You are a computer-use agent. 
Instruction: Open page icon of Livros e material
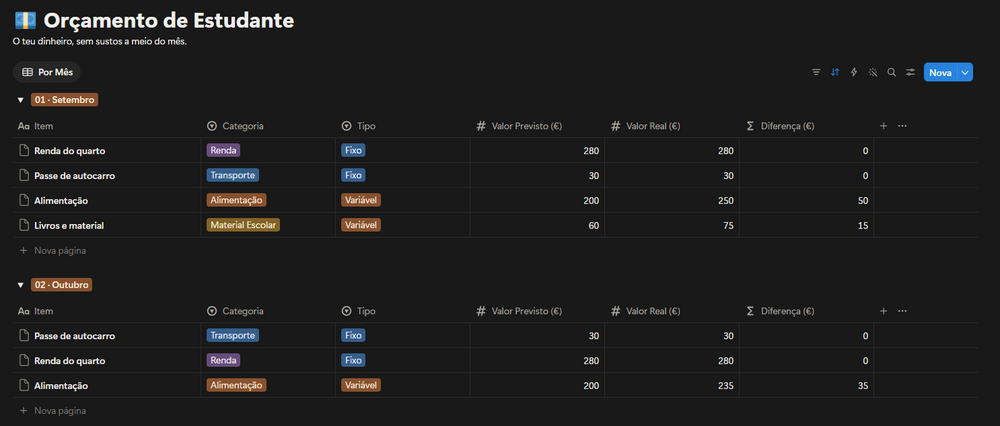[24, 225]
